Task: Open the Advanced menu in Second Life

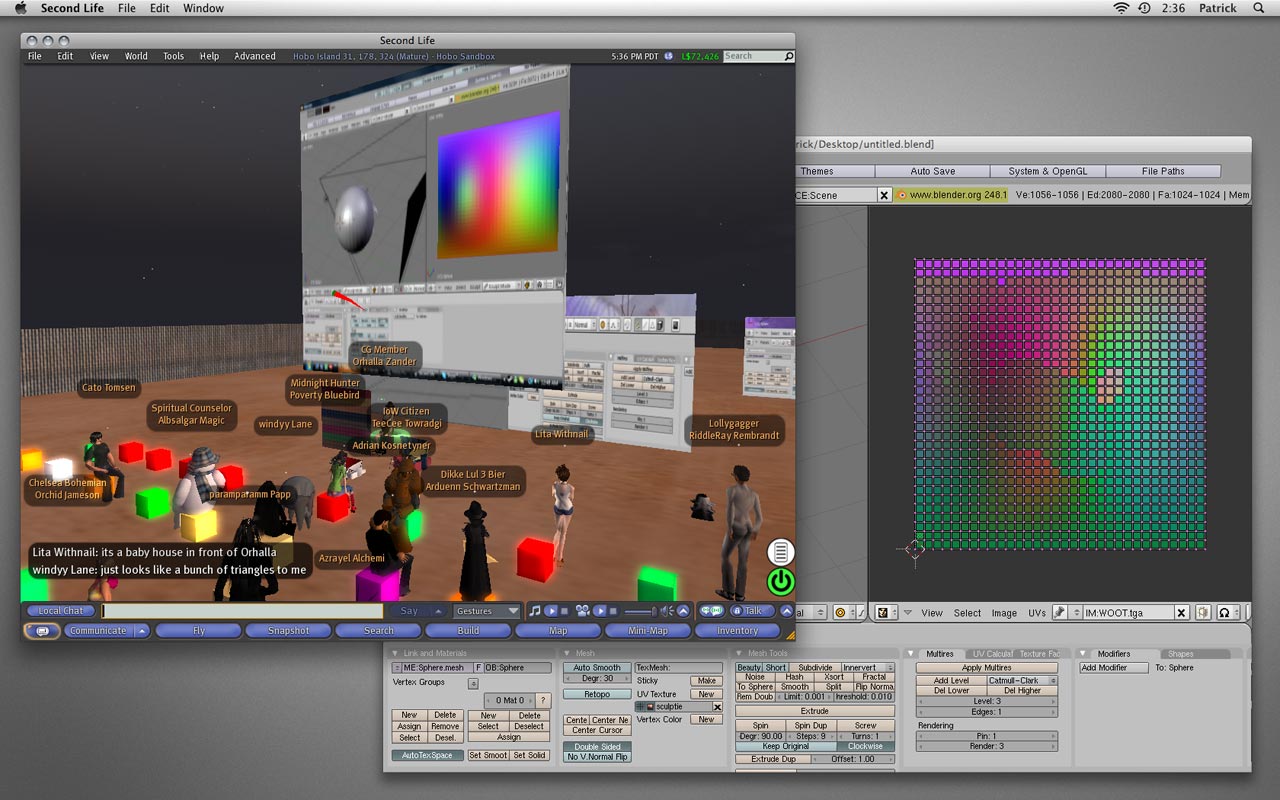Action: coord(255,56)
